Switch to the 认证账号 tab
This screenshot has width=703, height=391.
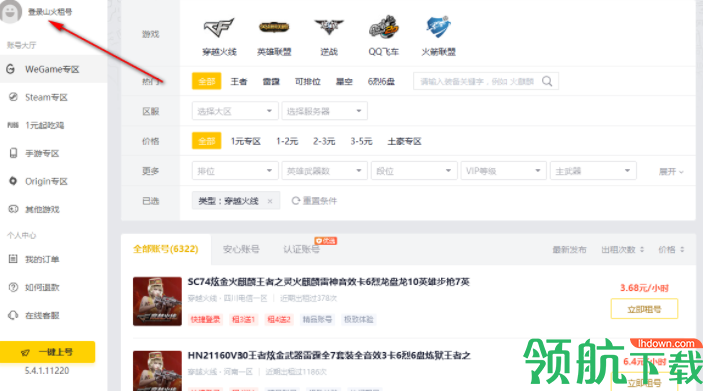[301, 249]
